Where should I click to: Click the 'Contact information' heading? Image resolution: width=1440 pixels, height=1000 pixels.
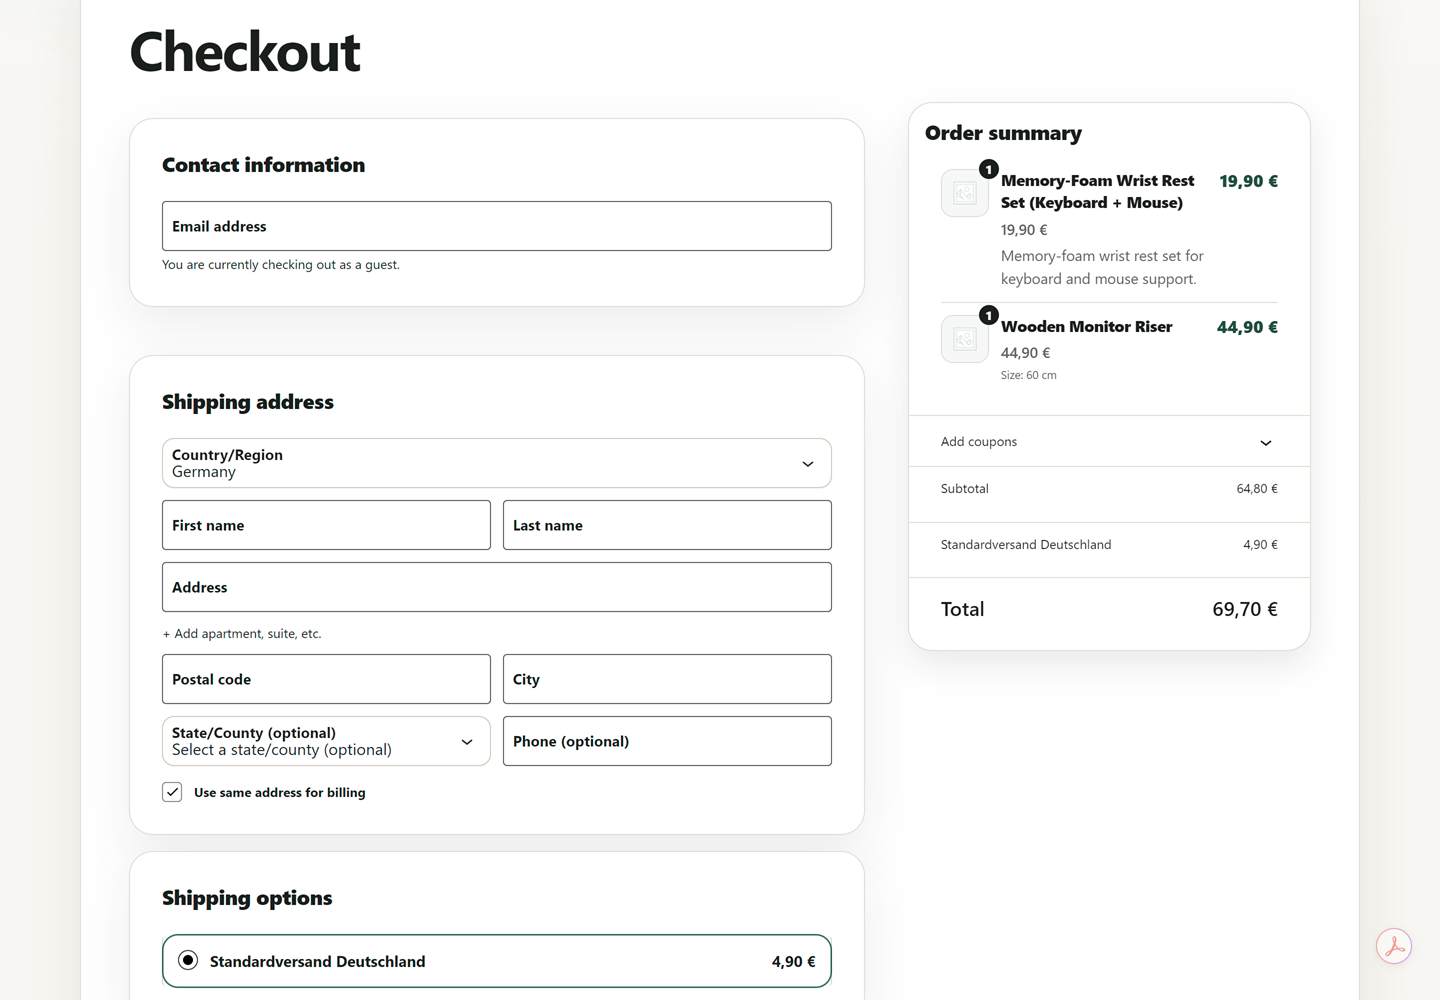point(263,165)
